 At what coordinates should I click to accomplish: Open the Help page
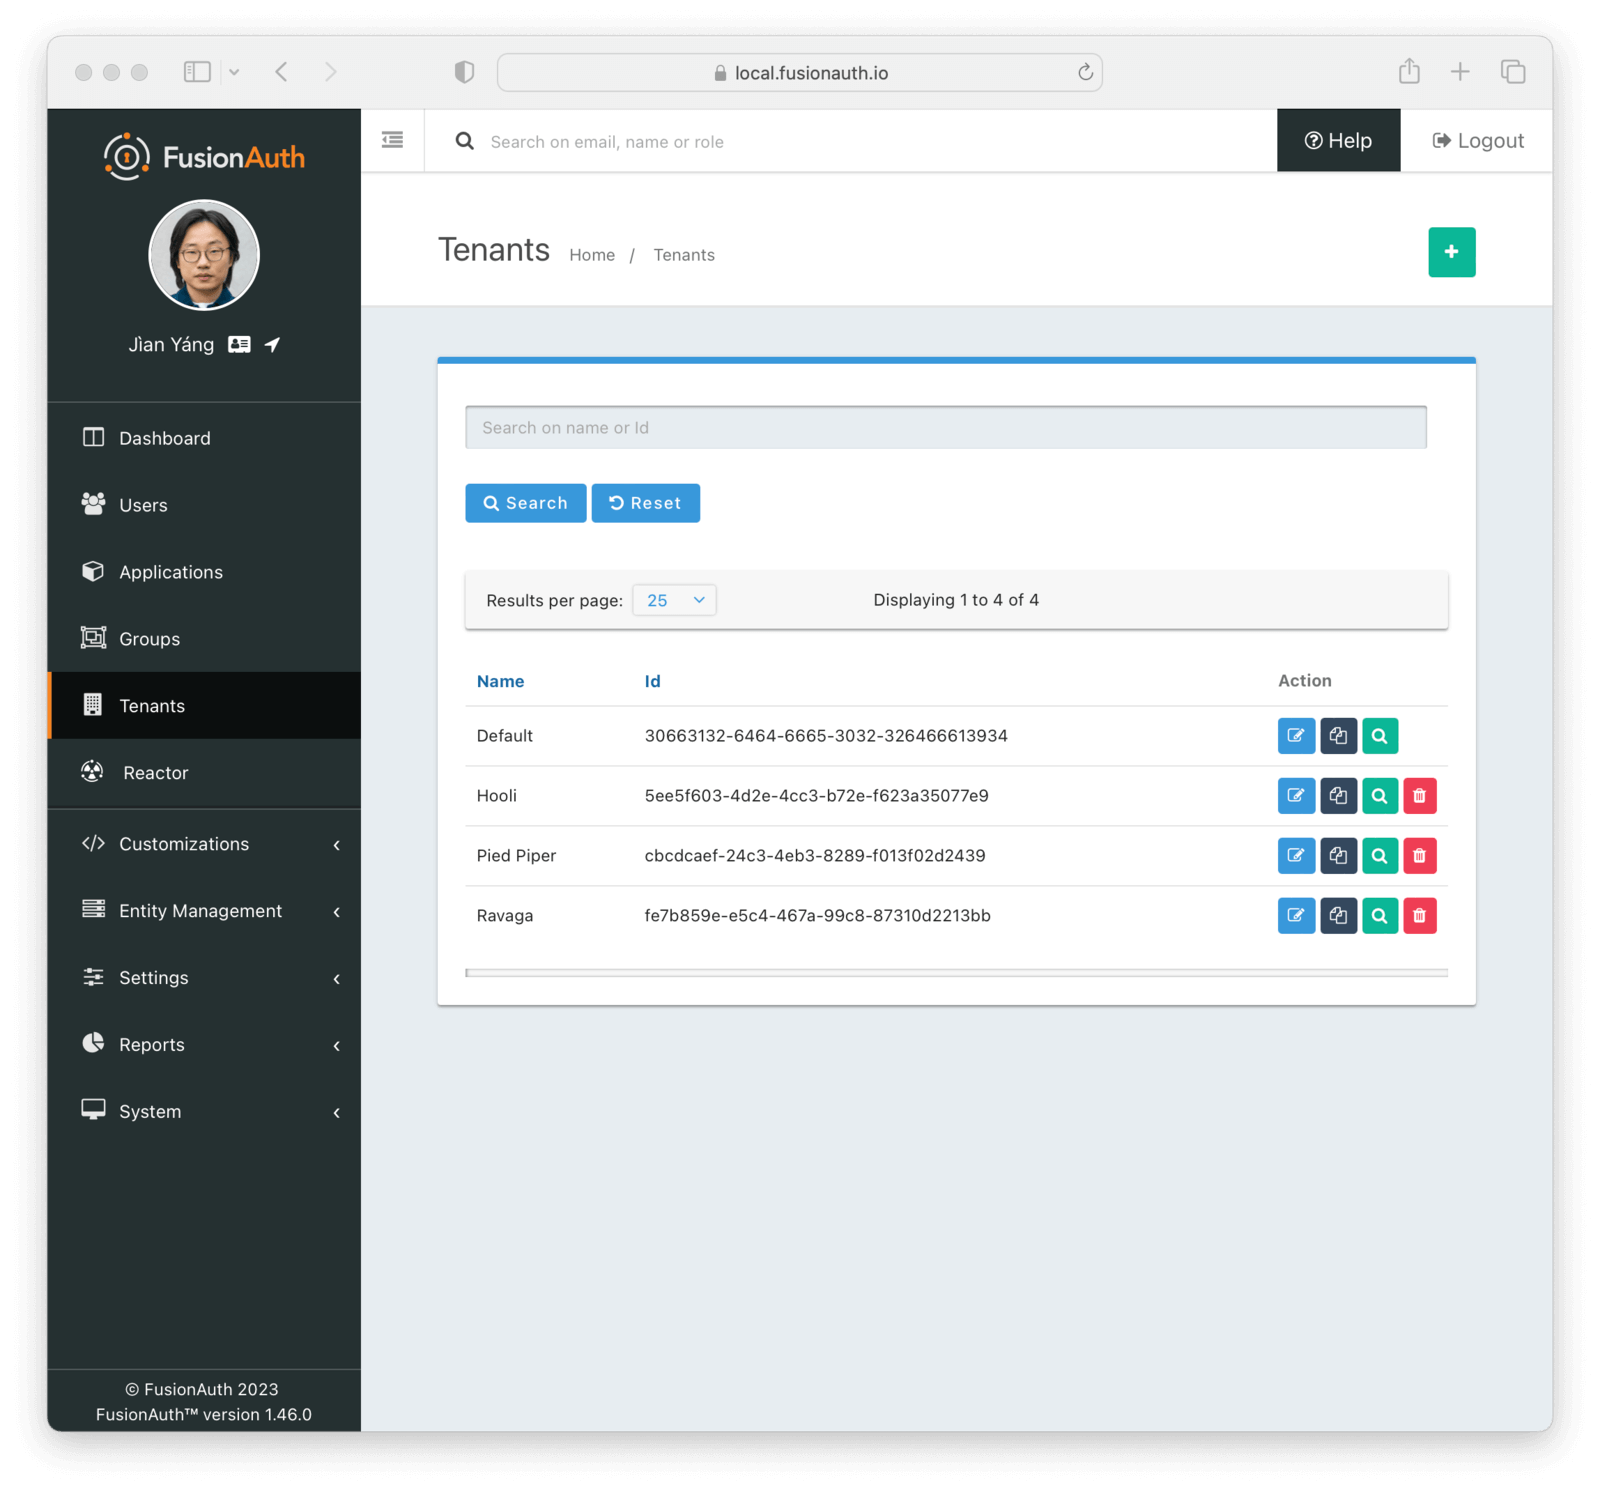1338,141
